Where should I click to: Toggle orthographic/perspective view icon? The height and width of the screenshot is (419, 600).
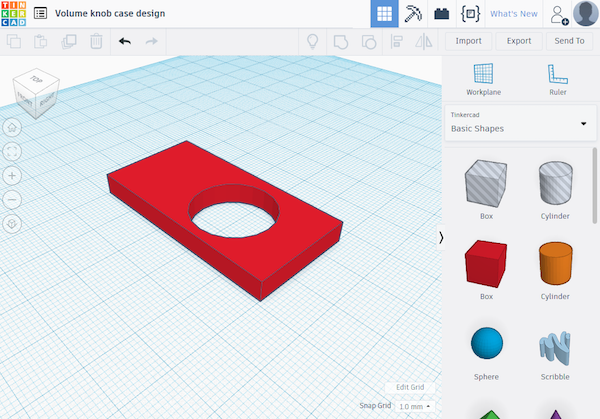point(12,223)
